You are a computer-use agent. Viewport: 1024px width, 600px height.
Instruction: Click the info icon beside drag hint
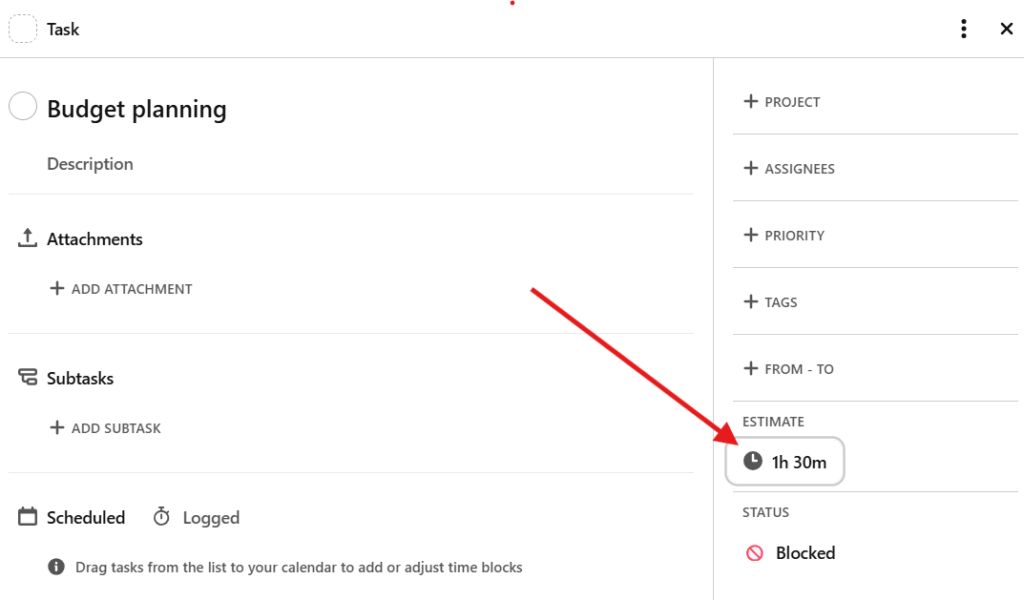click(57, 567)
